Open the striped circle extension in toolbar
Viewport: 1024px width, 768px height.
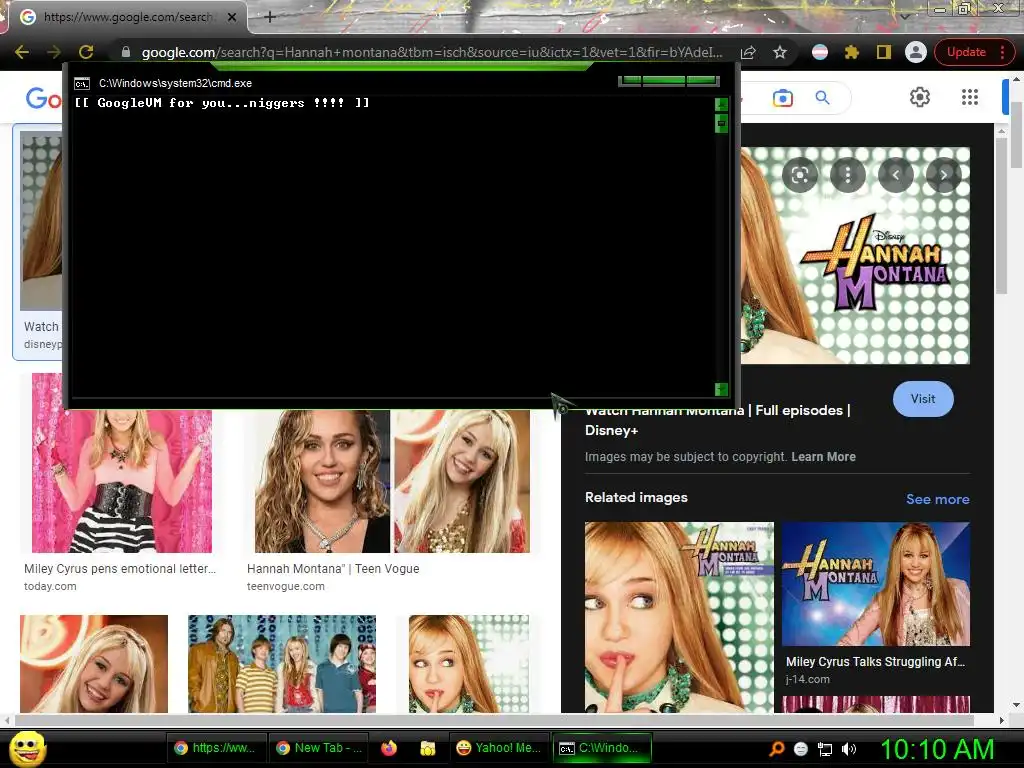[x=820, y=52]
